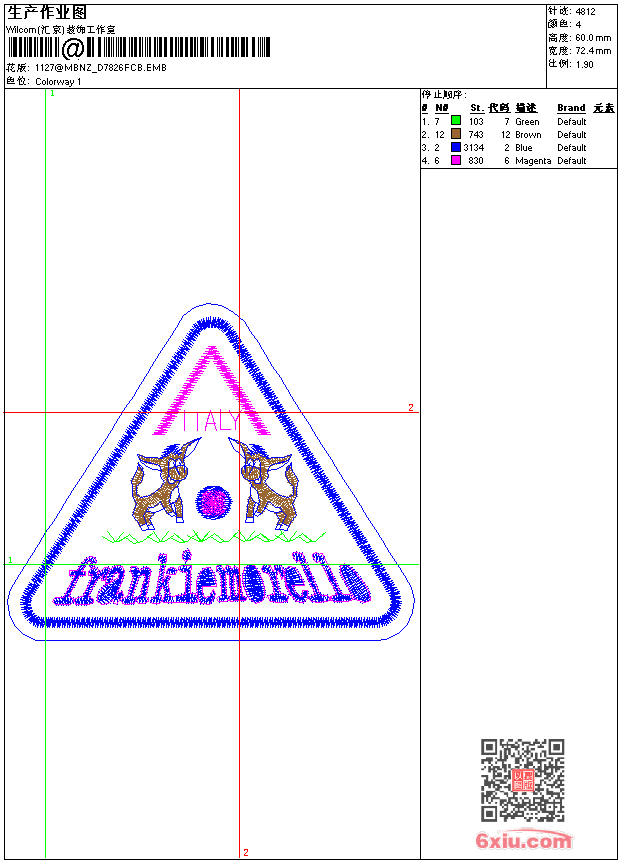Click the 'Green' description in the color table
This screenshot has width=620, height=860.
click(x=527, y=122)
